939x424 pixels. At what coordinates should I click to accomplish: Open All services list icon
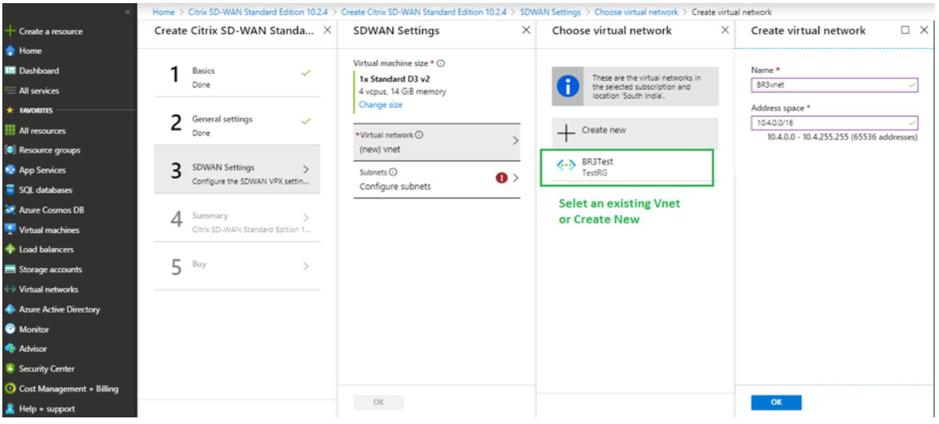pyautogui.click(x=9, y=91)
